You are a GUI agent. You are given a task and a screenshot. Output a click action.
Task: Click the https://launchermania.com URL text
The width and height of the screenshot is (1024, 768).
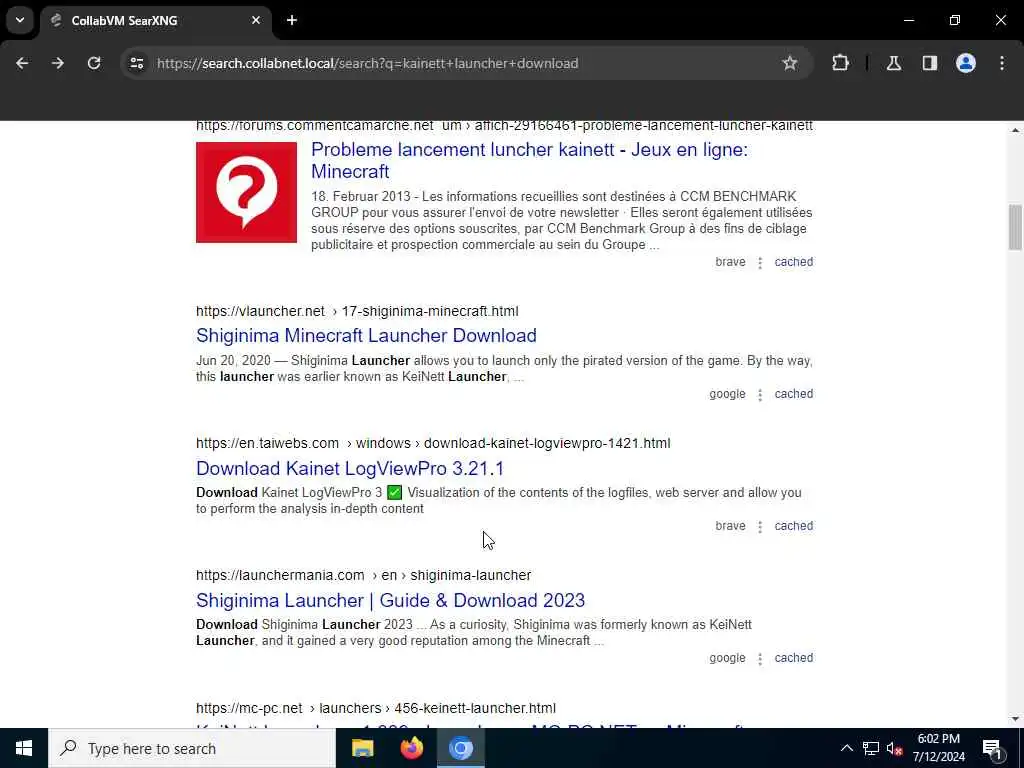point(280,575)
